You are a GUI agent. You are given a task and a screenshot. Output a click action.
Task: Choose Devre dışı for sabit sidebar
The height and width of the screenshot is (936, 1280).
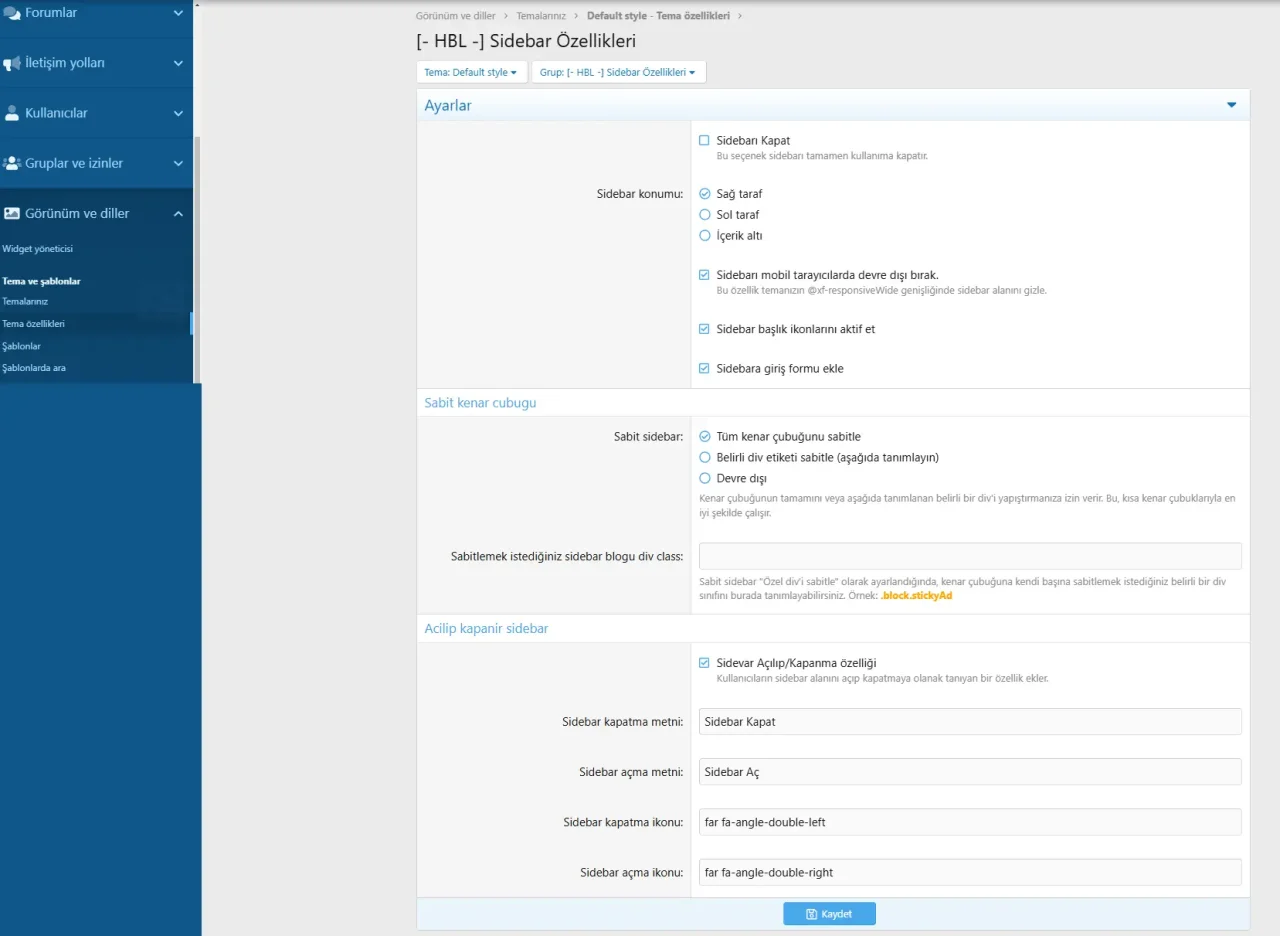(705, 479)
